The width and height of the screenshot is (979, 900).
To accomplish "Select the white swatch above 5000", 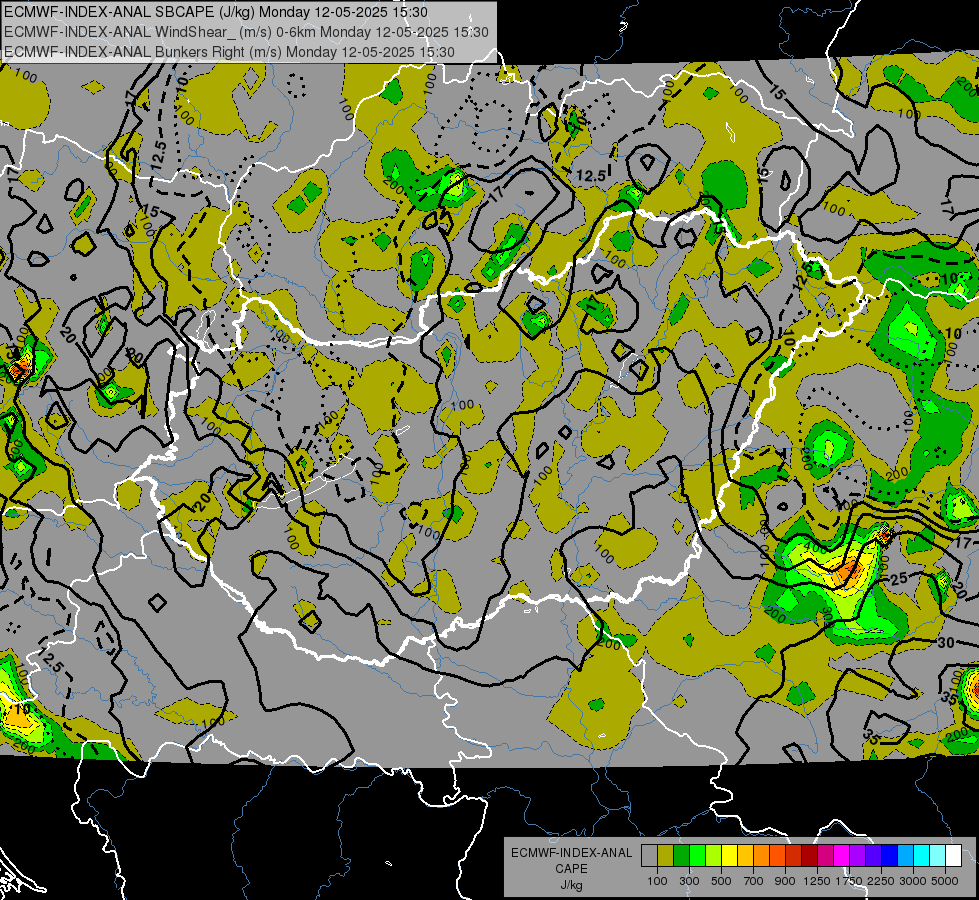I will (953, 856).
